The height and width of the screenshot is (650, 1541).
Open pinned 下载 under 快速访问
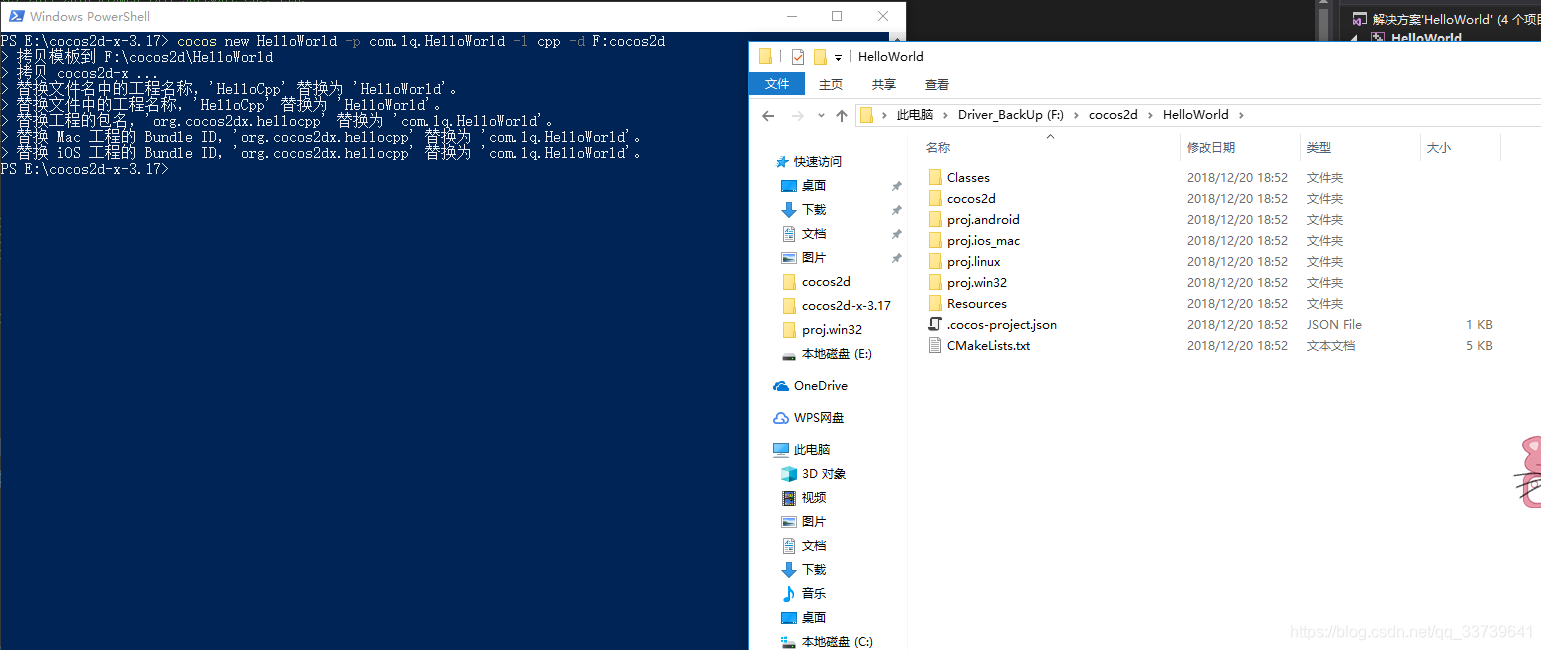tap(814, 209)
